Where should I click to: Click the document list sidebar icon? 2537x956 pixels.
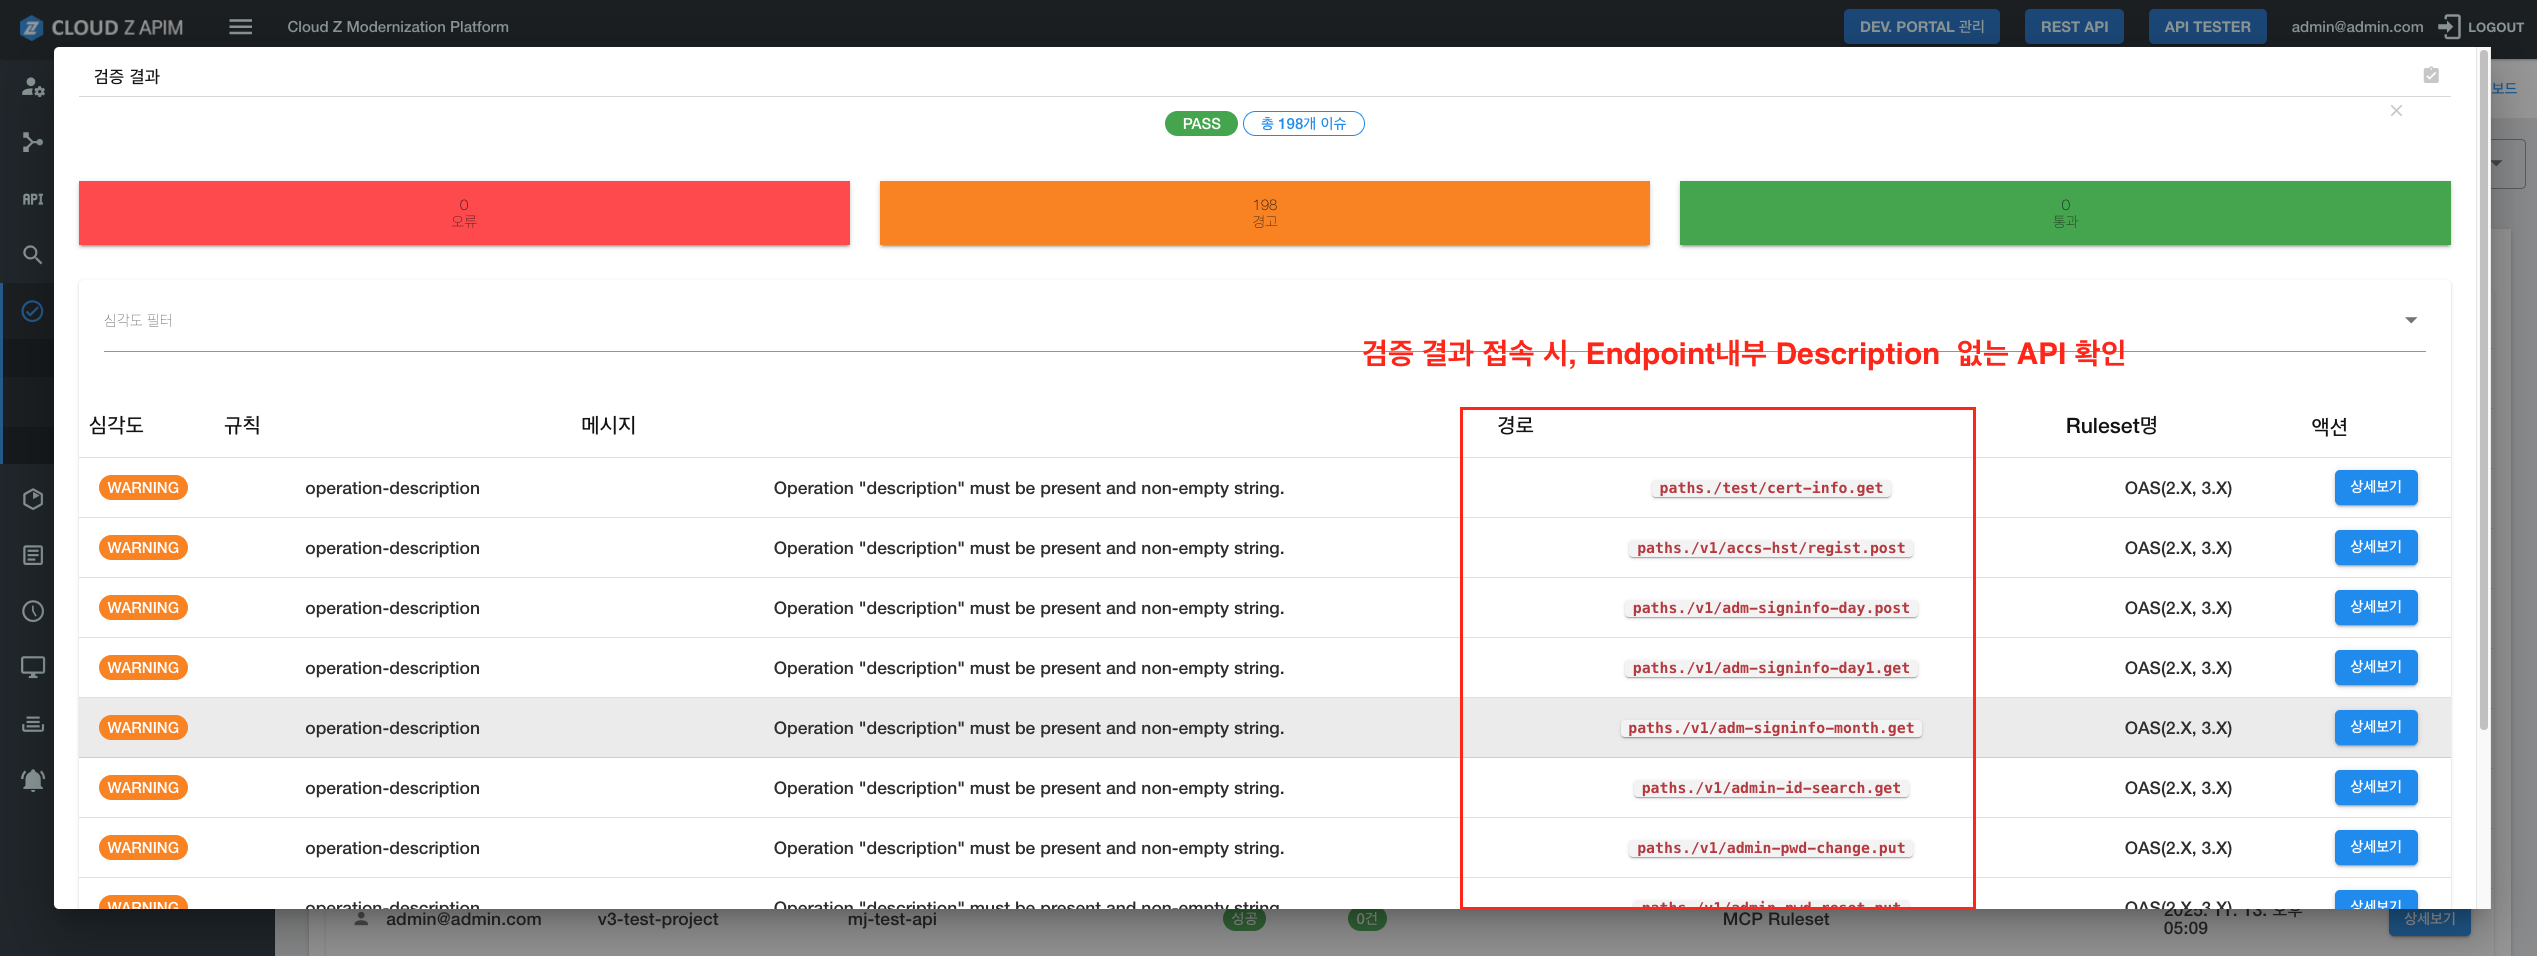tap(33, 555)
